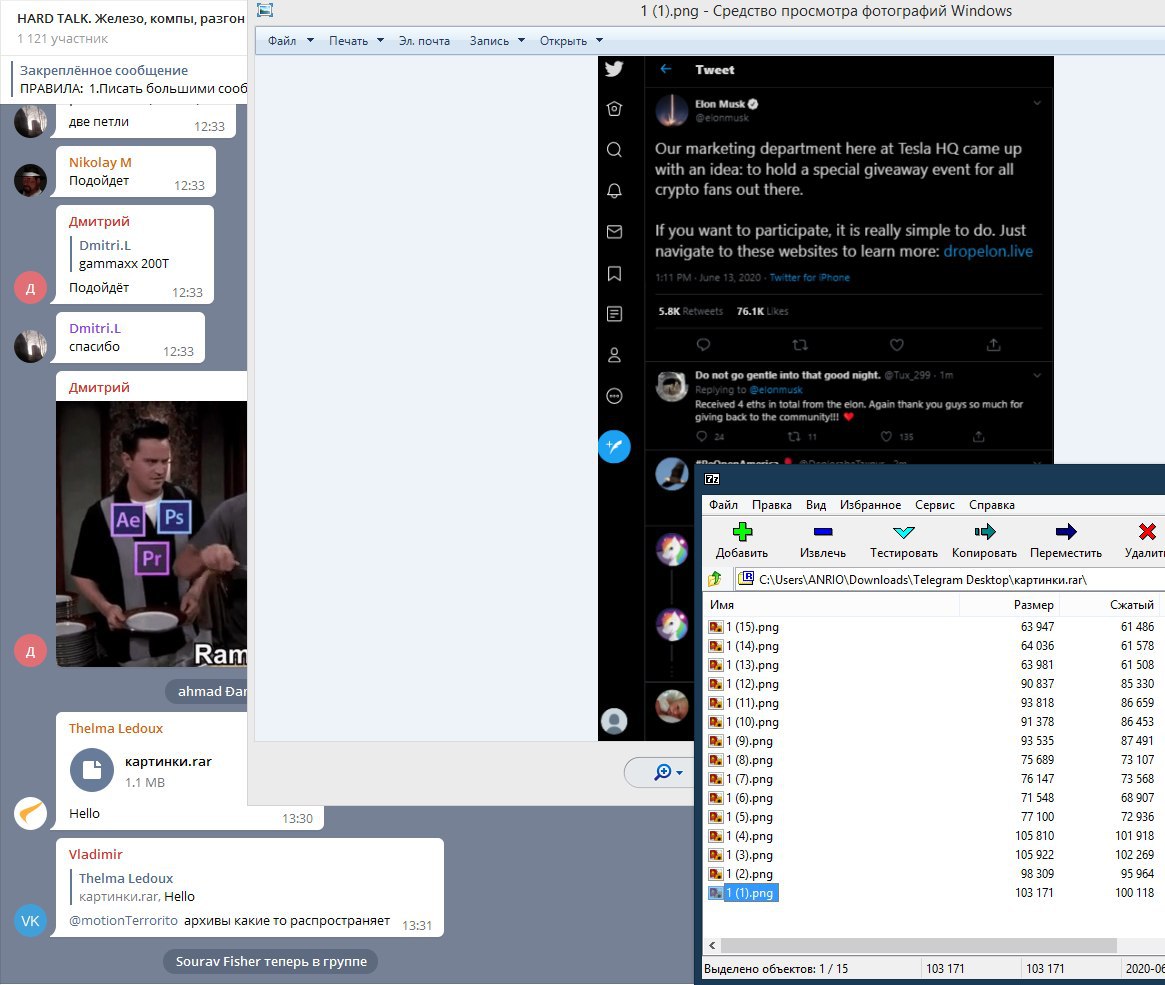1165x985 pixels.
Task: Click the zoom magnifier button in the Photo Viewer
Action: [667, 773]
